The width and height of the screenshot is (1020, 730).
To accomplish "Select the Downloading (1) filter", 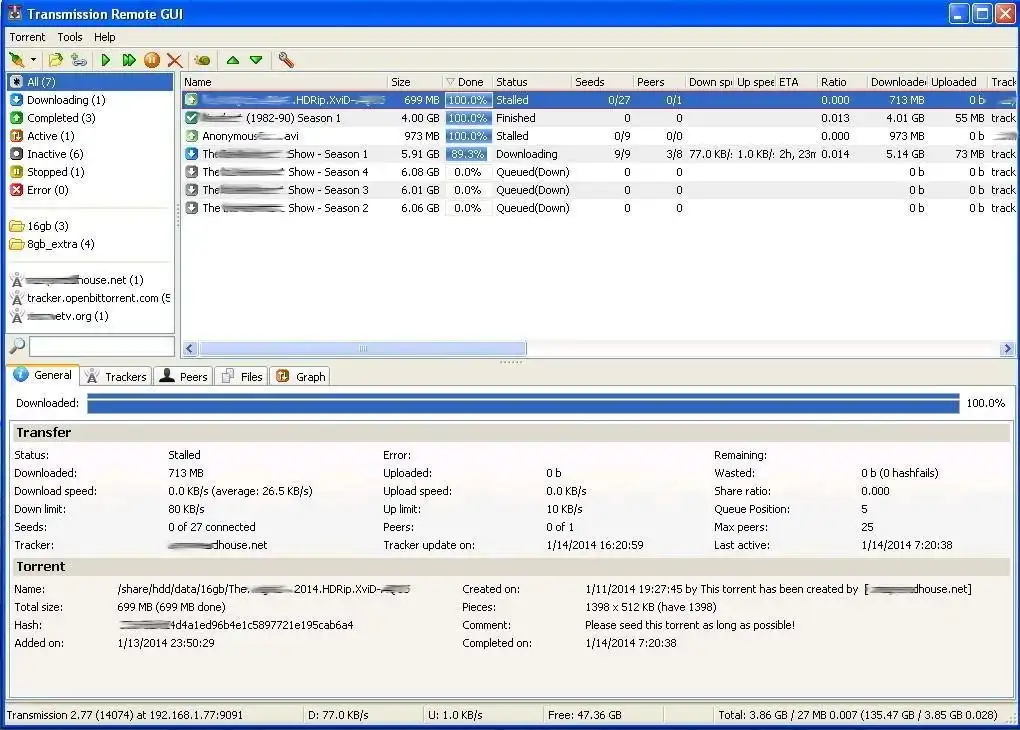I will point(65,100).
